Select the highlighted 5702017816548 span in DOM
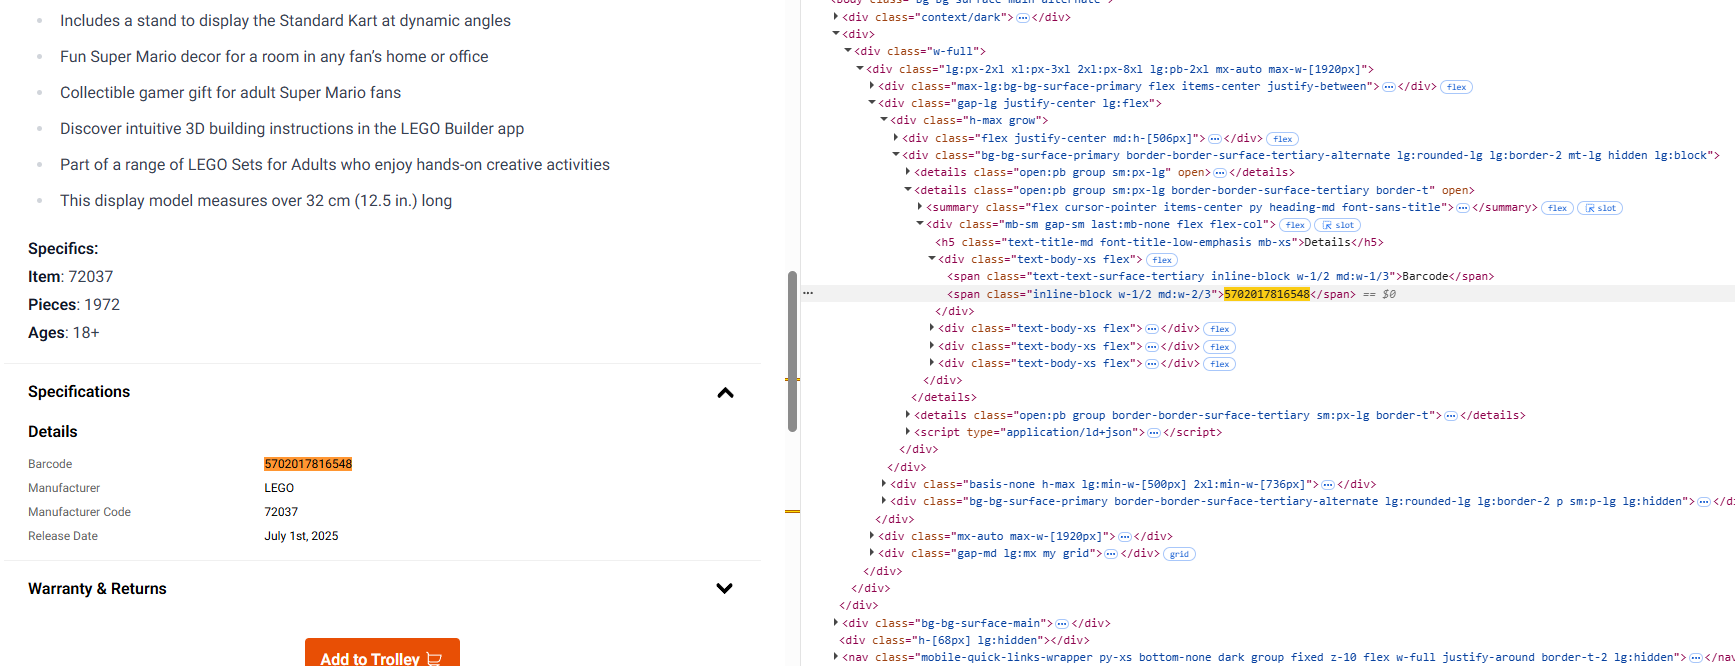 [x=1266, y=294]
